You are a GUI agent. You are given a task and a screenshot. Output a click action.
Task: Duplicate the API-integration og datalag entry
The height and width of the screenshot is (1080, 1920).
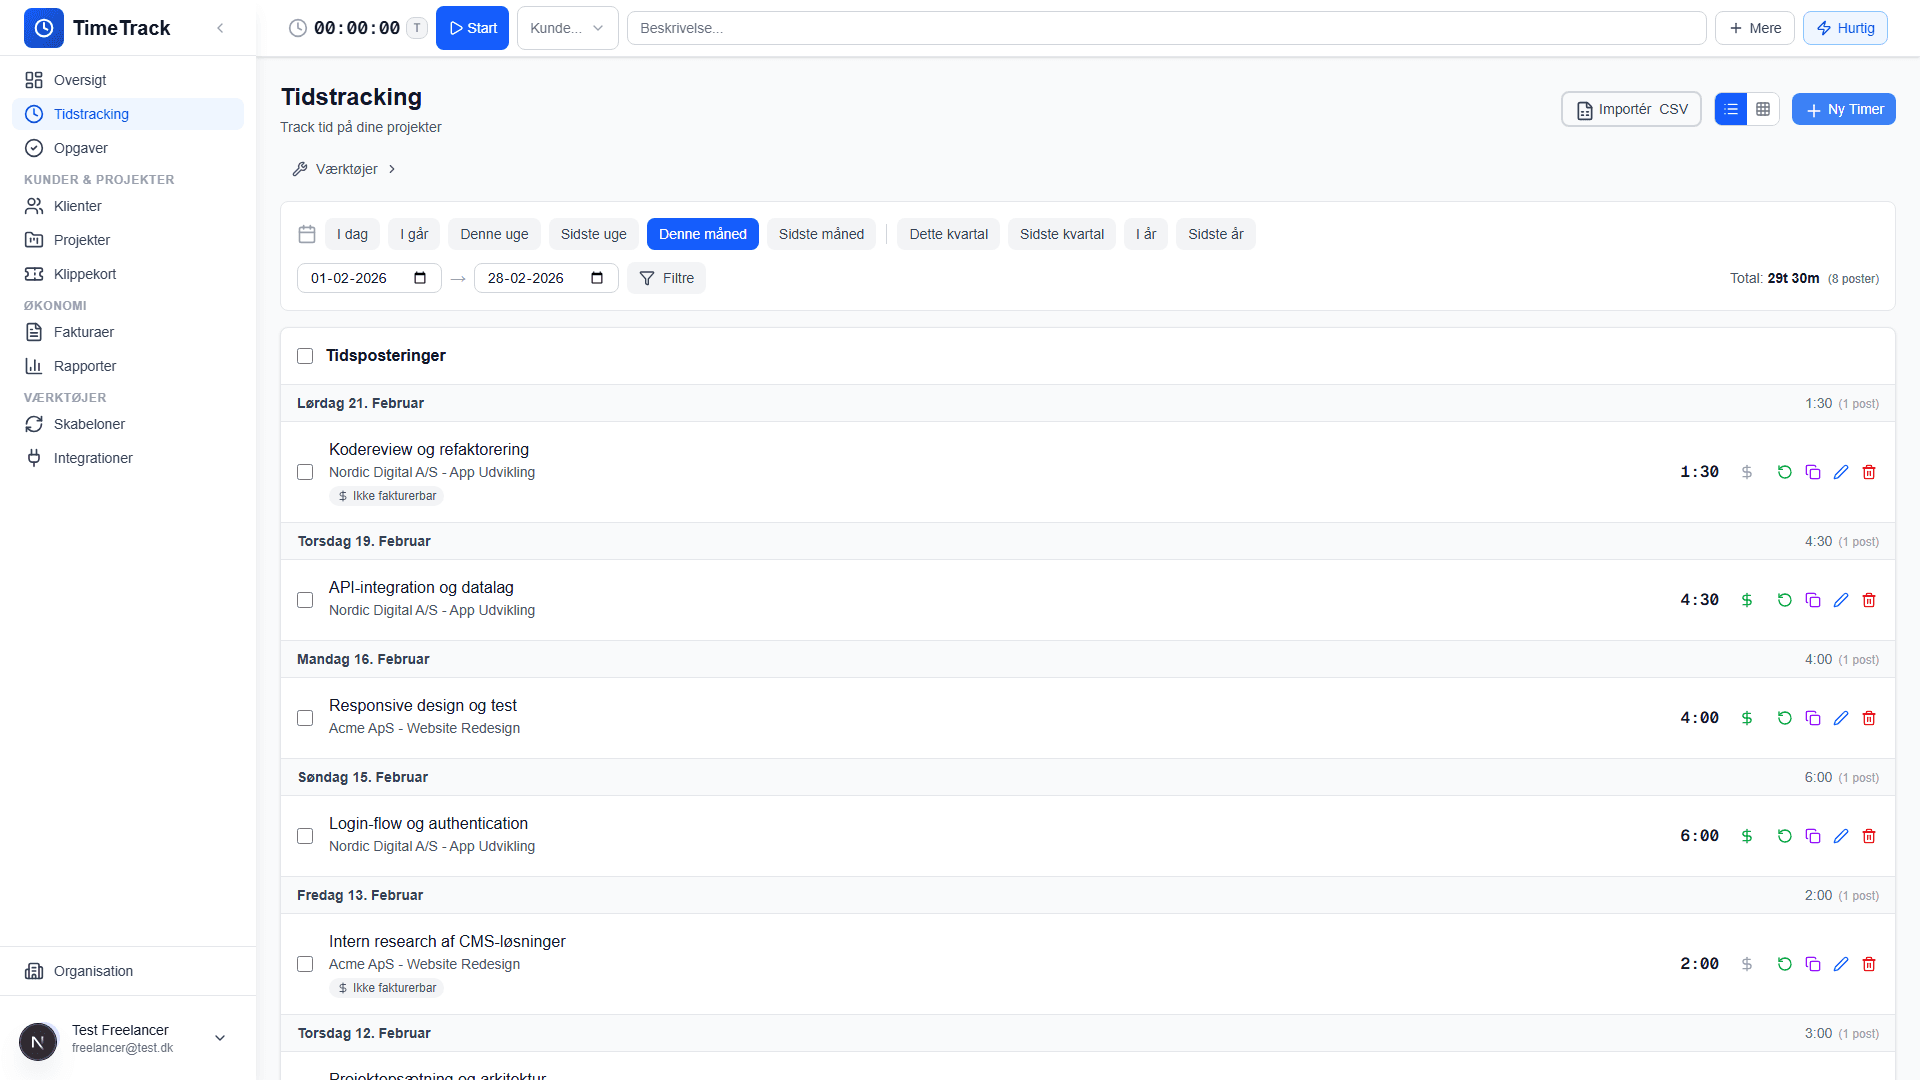(x=1813, y=600)
